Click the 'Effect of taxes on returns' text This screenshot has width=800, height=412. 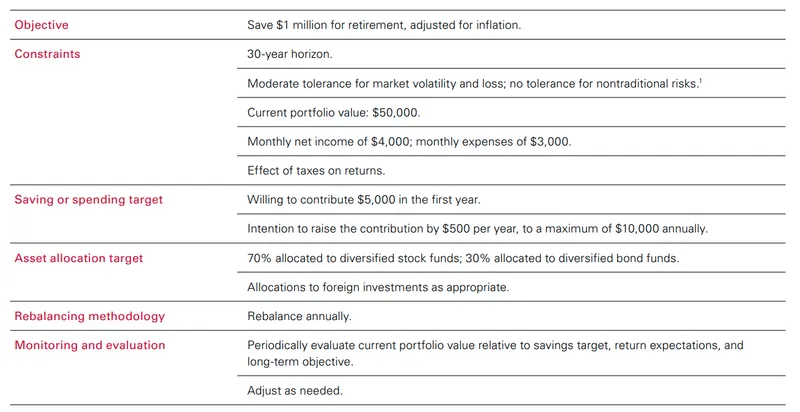[314, 171]
